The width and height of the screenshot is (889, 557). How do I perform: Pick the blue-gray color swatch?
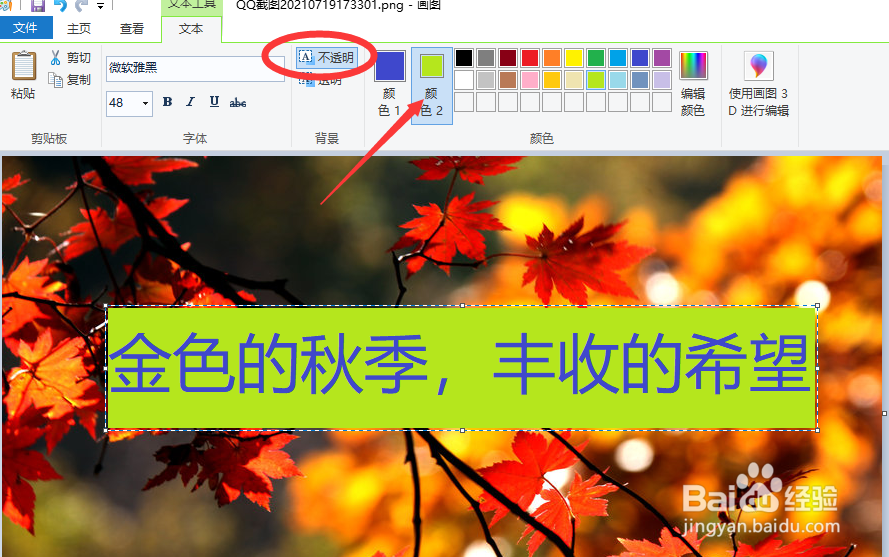(640, 80)
